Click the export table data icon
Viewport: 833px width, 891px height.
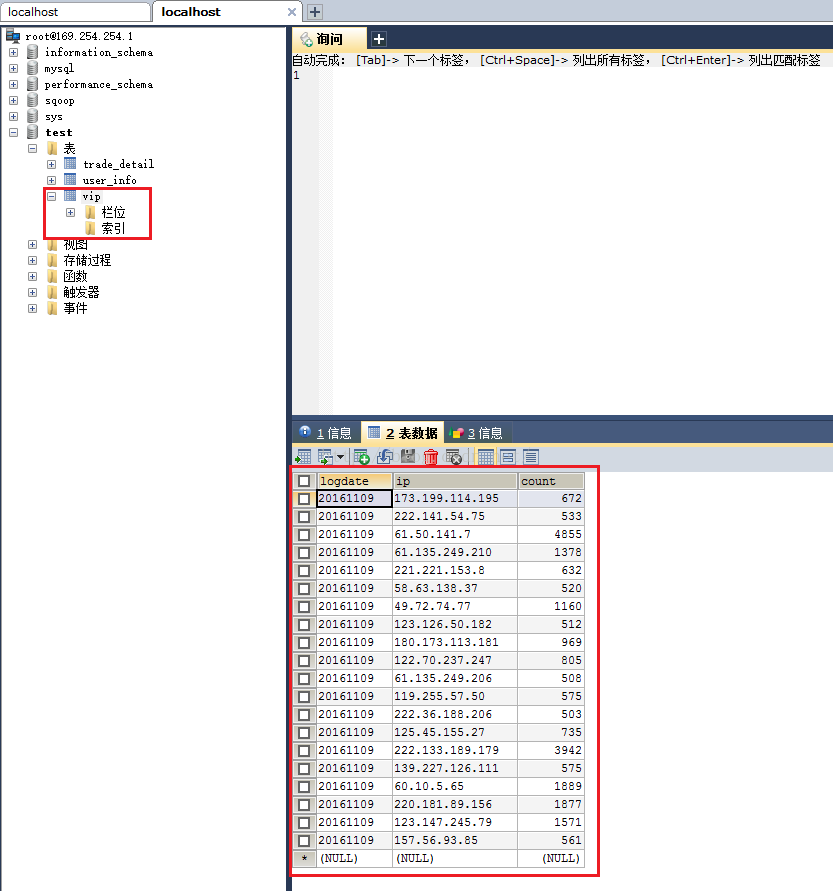click(x=303, y=456)
